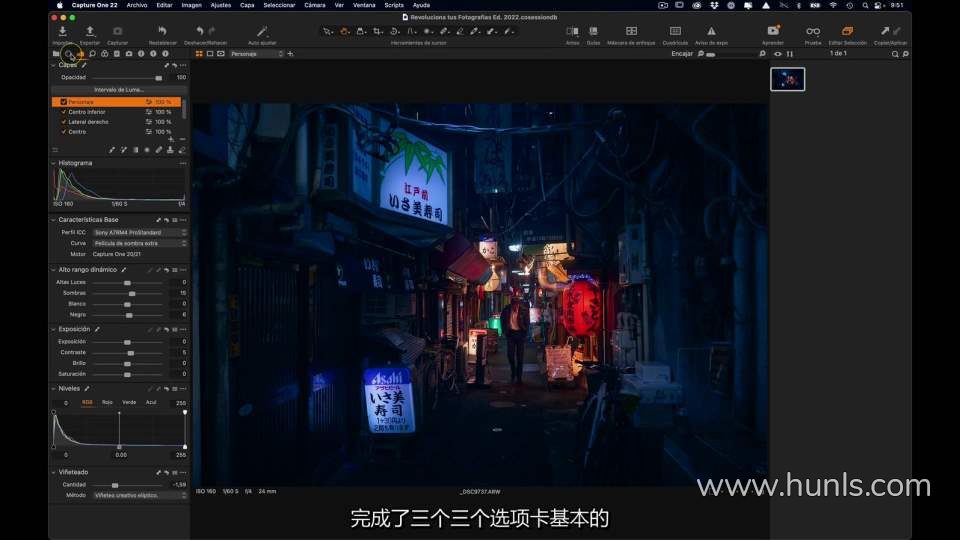
Task: Select the Rojo levels channel
Action: [107, 403]
